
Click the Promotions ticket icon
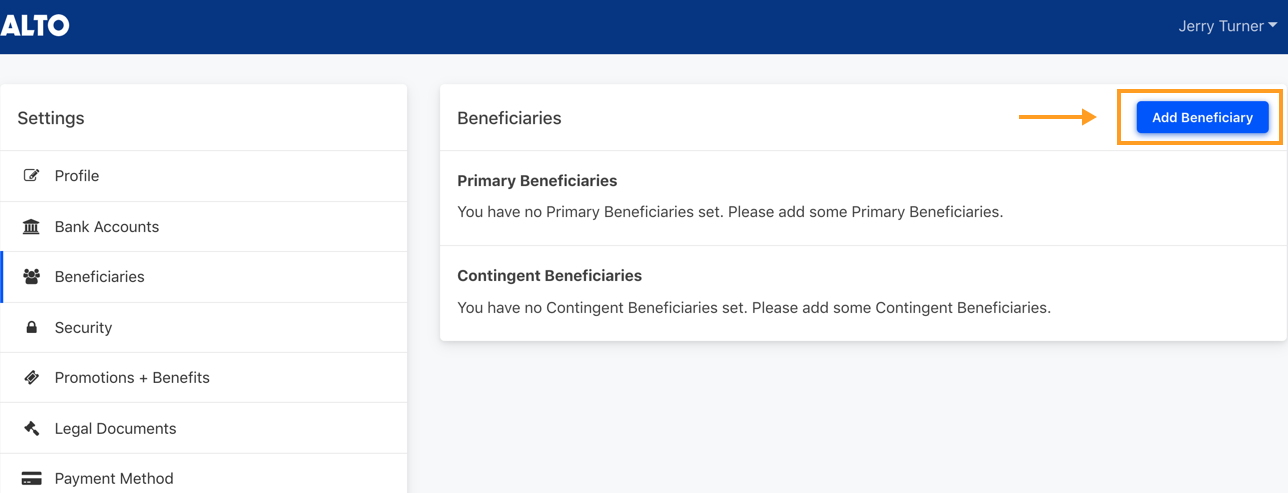click(x=31, y=378)
